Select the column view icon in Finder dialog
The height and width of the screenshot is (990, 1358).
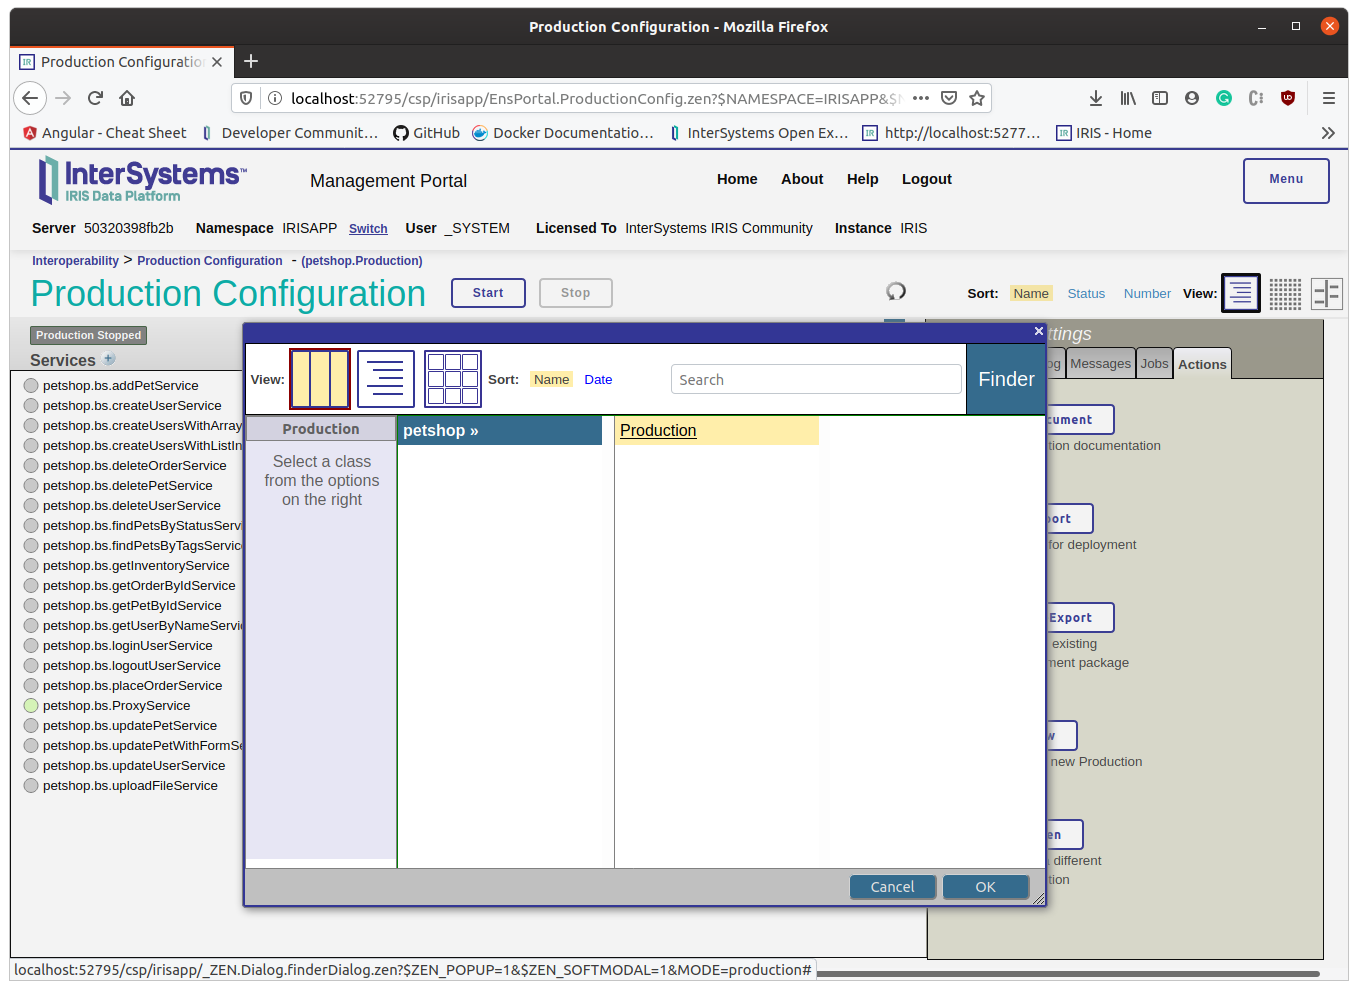[320, 379]
